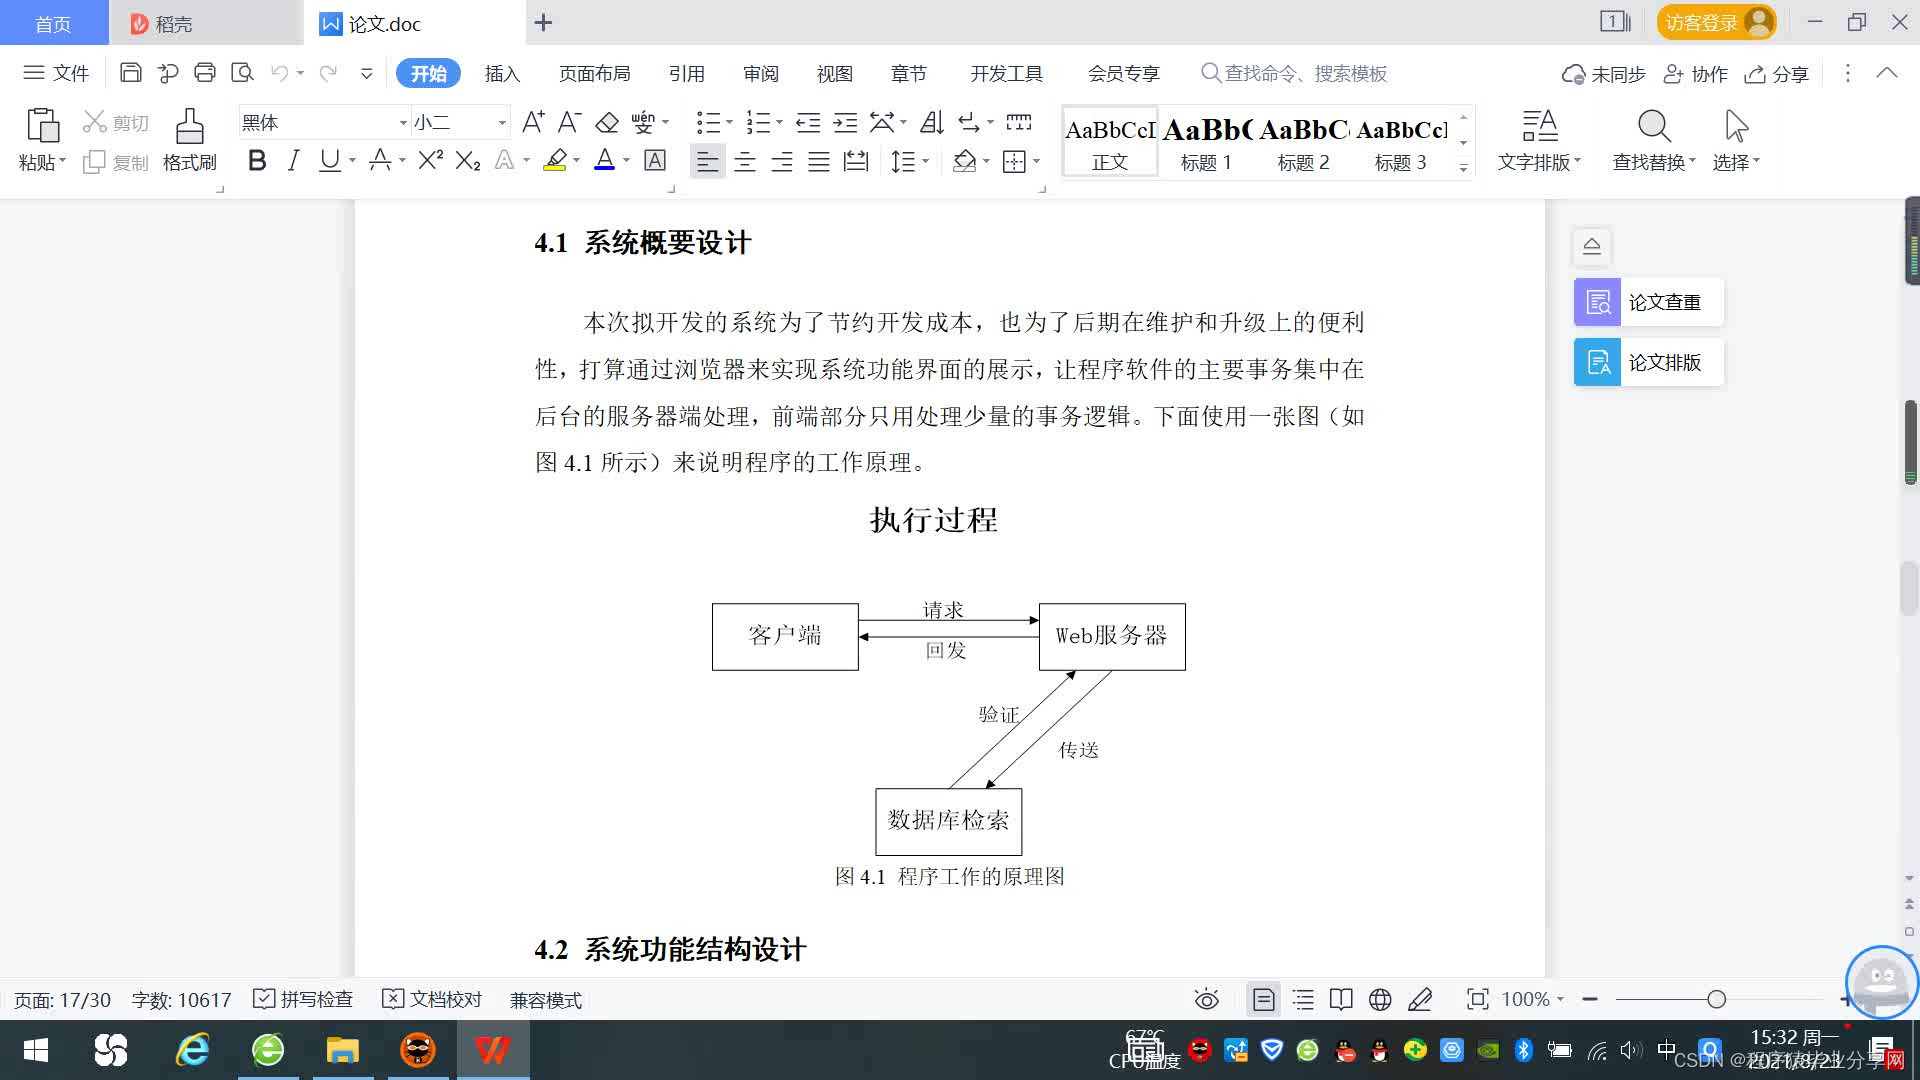
Task: Apply the 标题 1 heading style
Action: tap(1206, 142)
